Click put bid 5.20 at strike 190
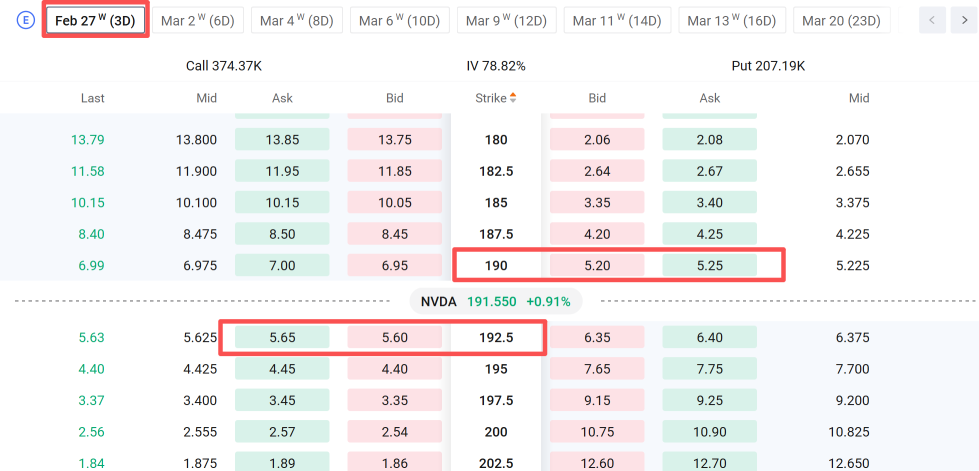 pyautogui.click(x=597, y=265)
